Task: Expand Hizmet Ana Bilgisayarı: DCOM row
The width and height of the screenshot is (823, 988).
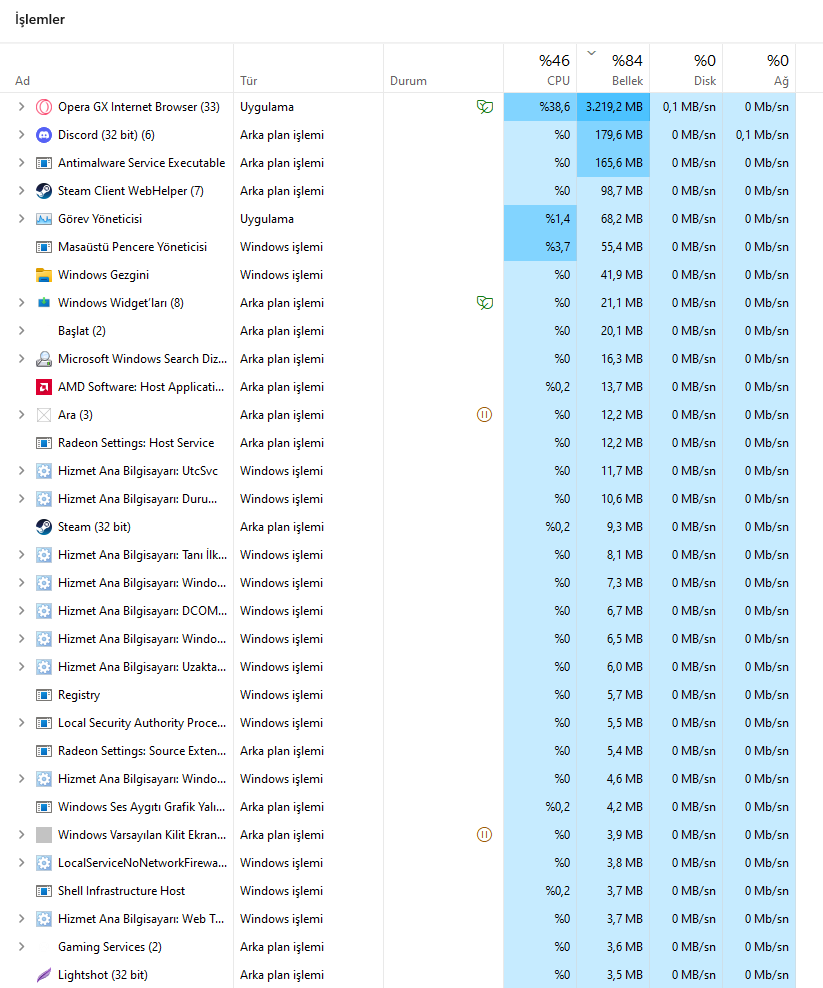Action: (x=21, y=611)
